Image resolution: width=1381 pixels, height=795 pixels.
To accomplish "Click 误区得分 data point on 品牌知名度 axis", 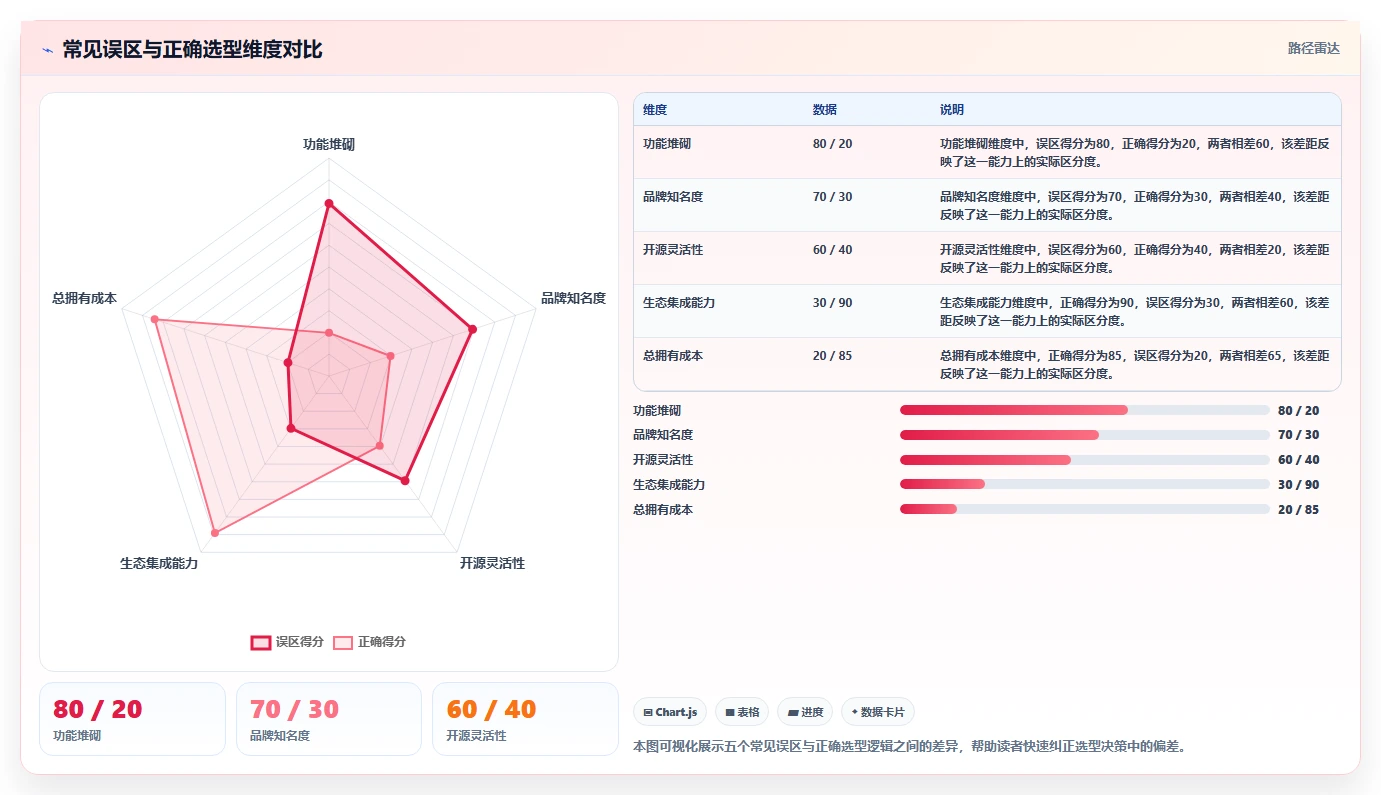I will tap(473, 328).
